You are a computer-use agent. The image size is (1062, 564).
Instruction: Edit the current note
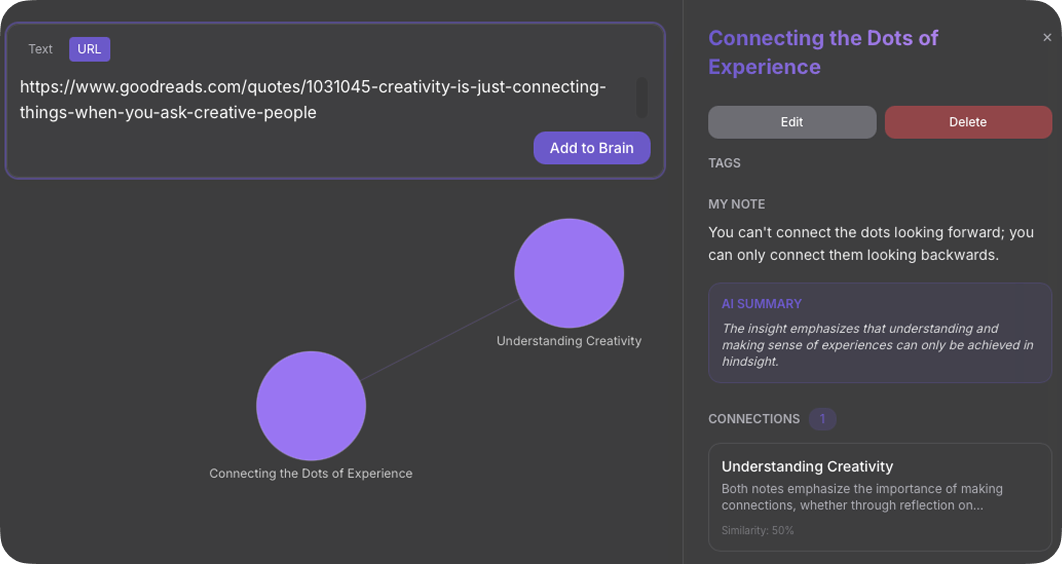(792, 122)
